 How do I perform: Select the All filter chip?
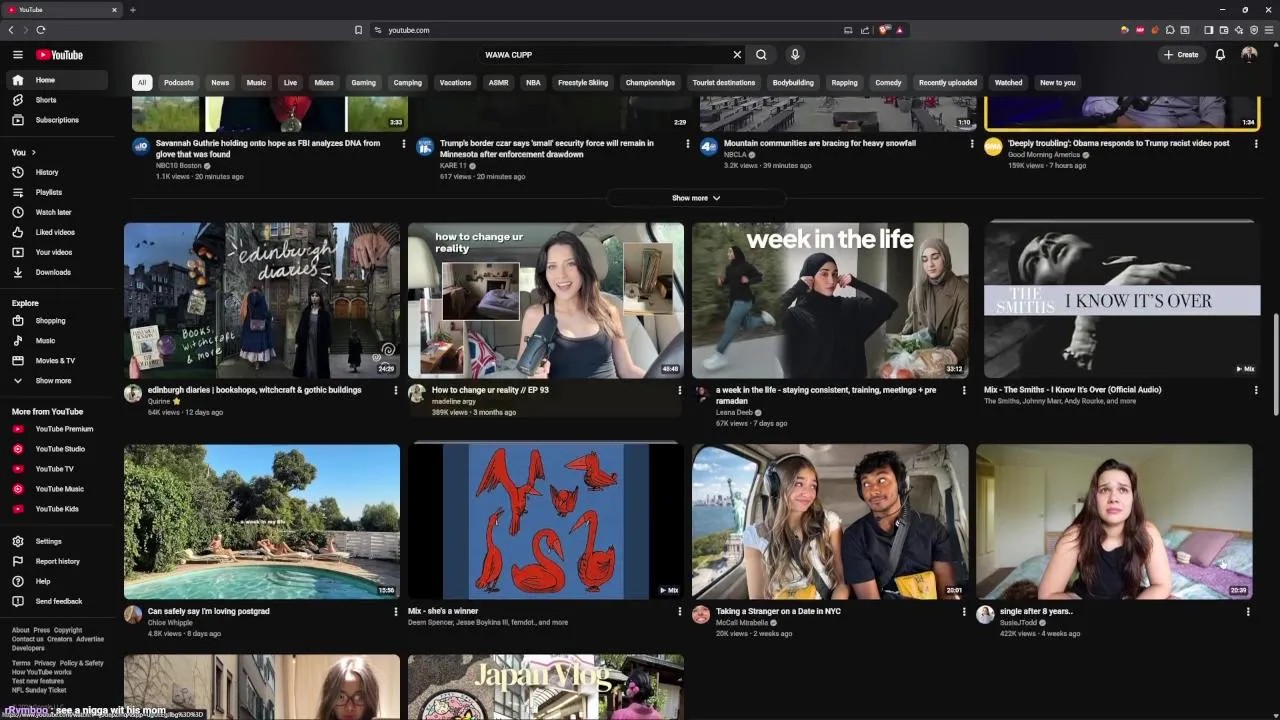tap(142, 83)
